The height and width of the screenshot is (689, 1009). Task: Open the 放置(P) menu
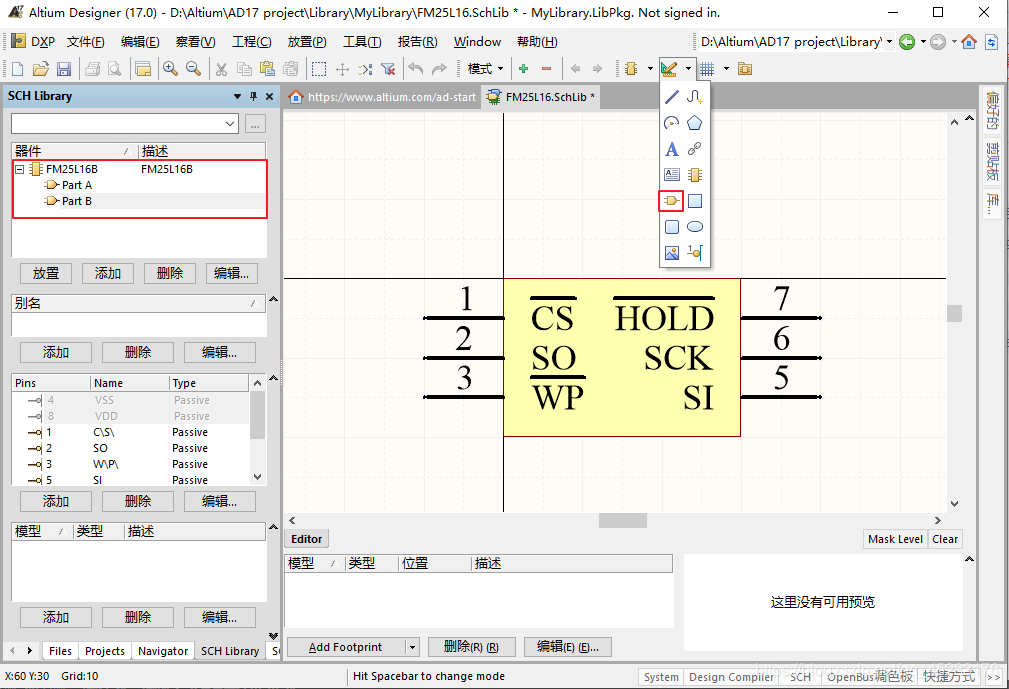point(306,42)
